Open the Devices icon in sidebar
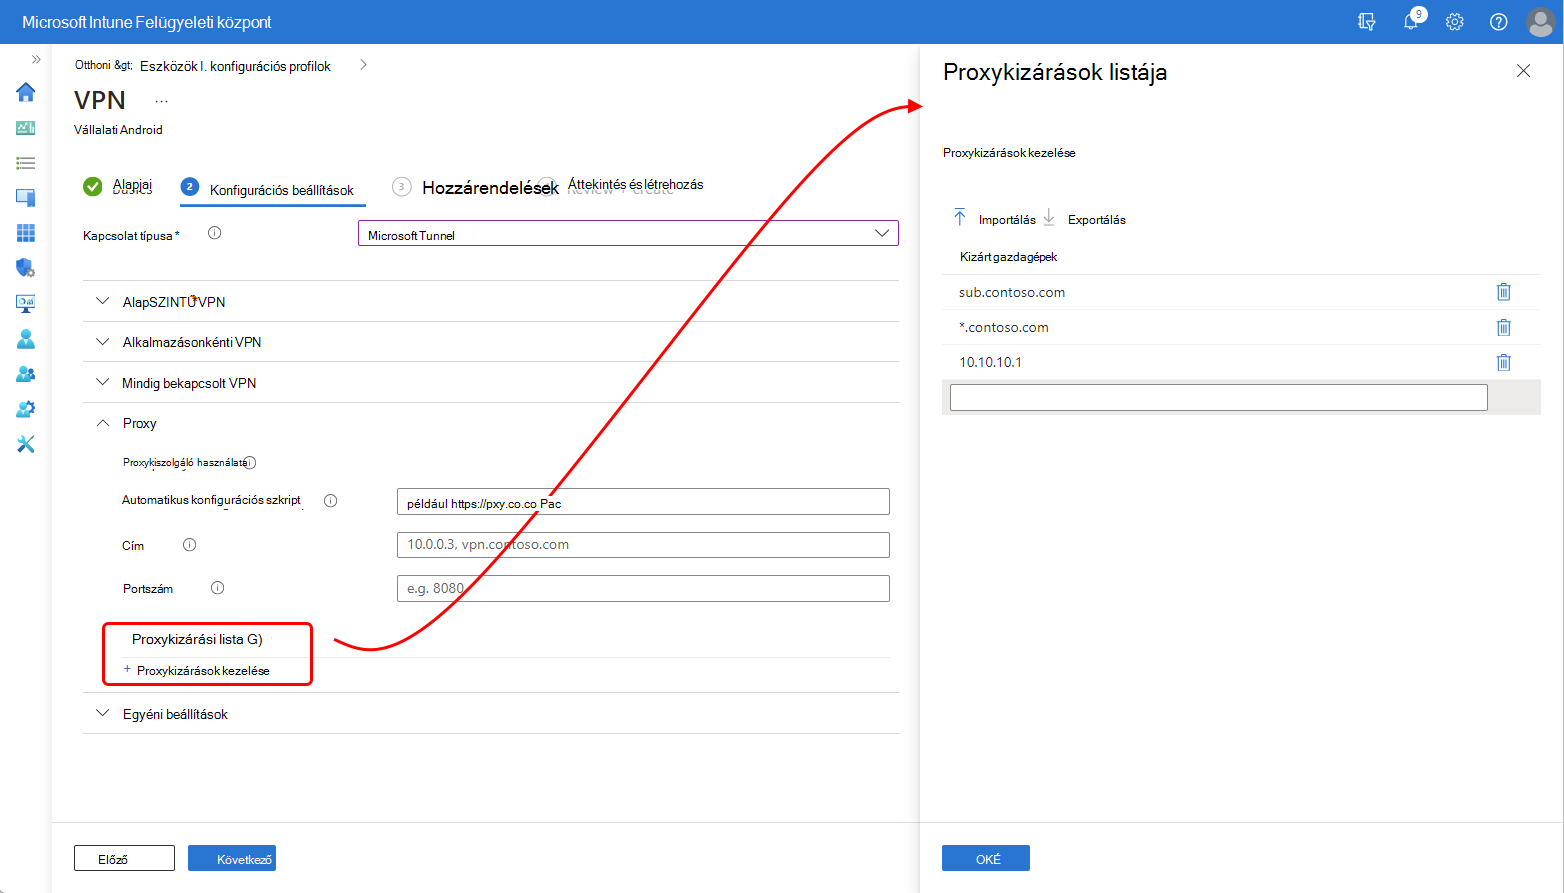 point(26,198)
